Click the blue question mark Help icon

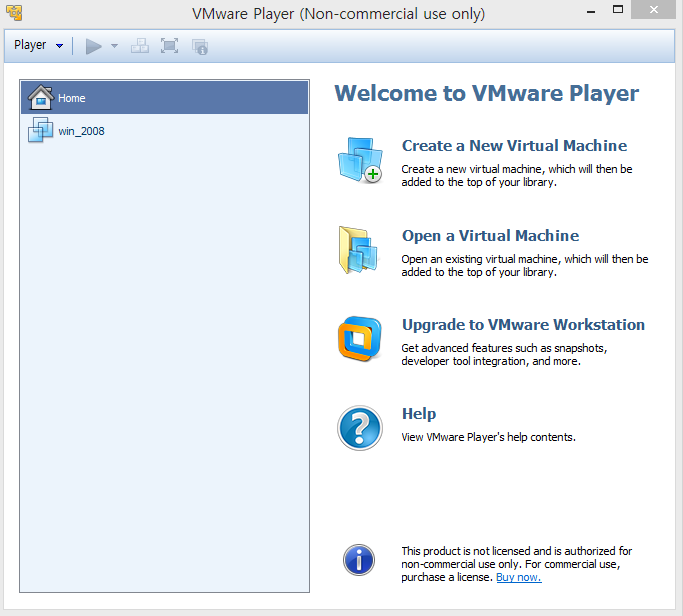coord(360,428)
